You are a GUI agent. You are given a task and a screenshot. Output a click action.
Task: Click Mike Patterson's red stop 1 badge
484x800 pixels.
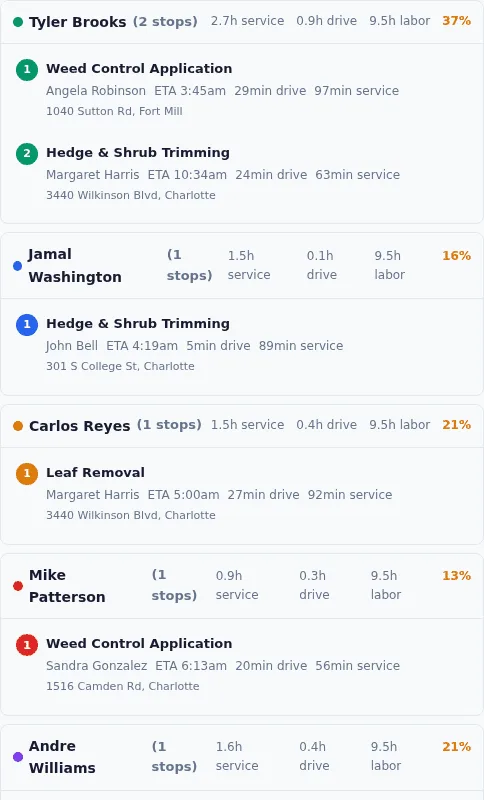[x=27, y=644]
